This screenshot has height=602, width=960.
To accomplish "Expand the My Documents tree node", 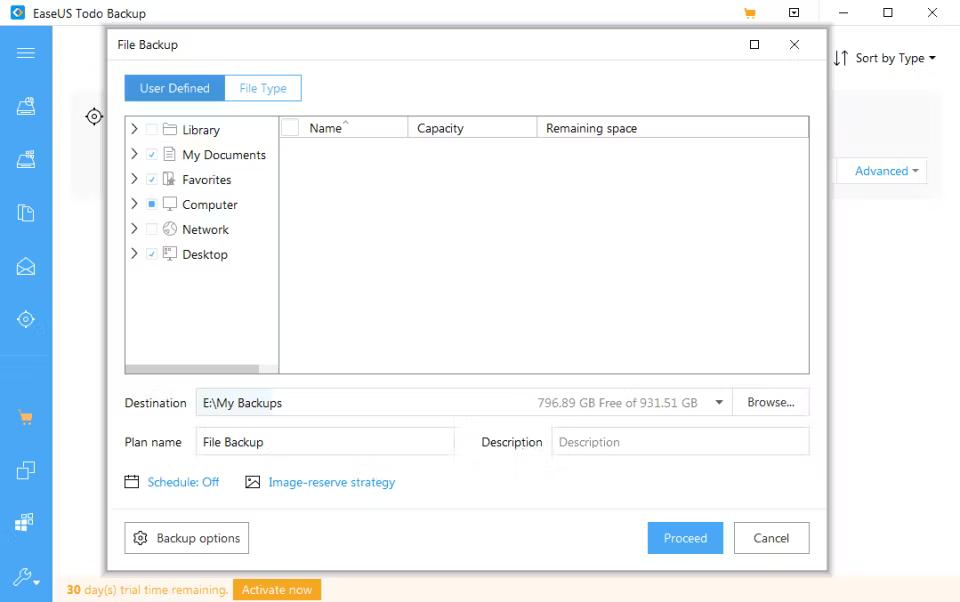I will (134, 154).
